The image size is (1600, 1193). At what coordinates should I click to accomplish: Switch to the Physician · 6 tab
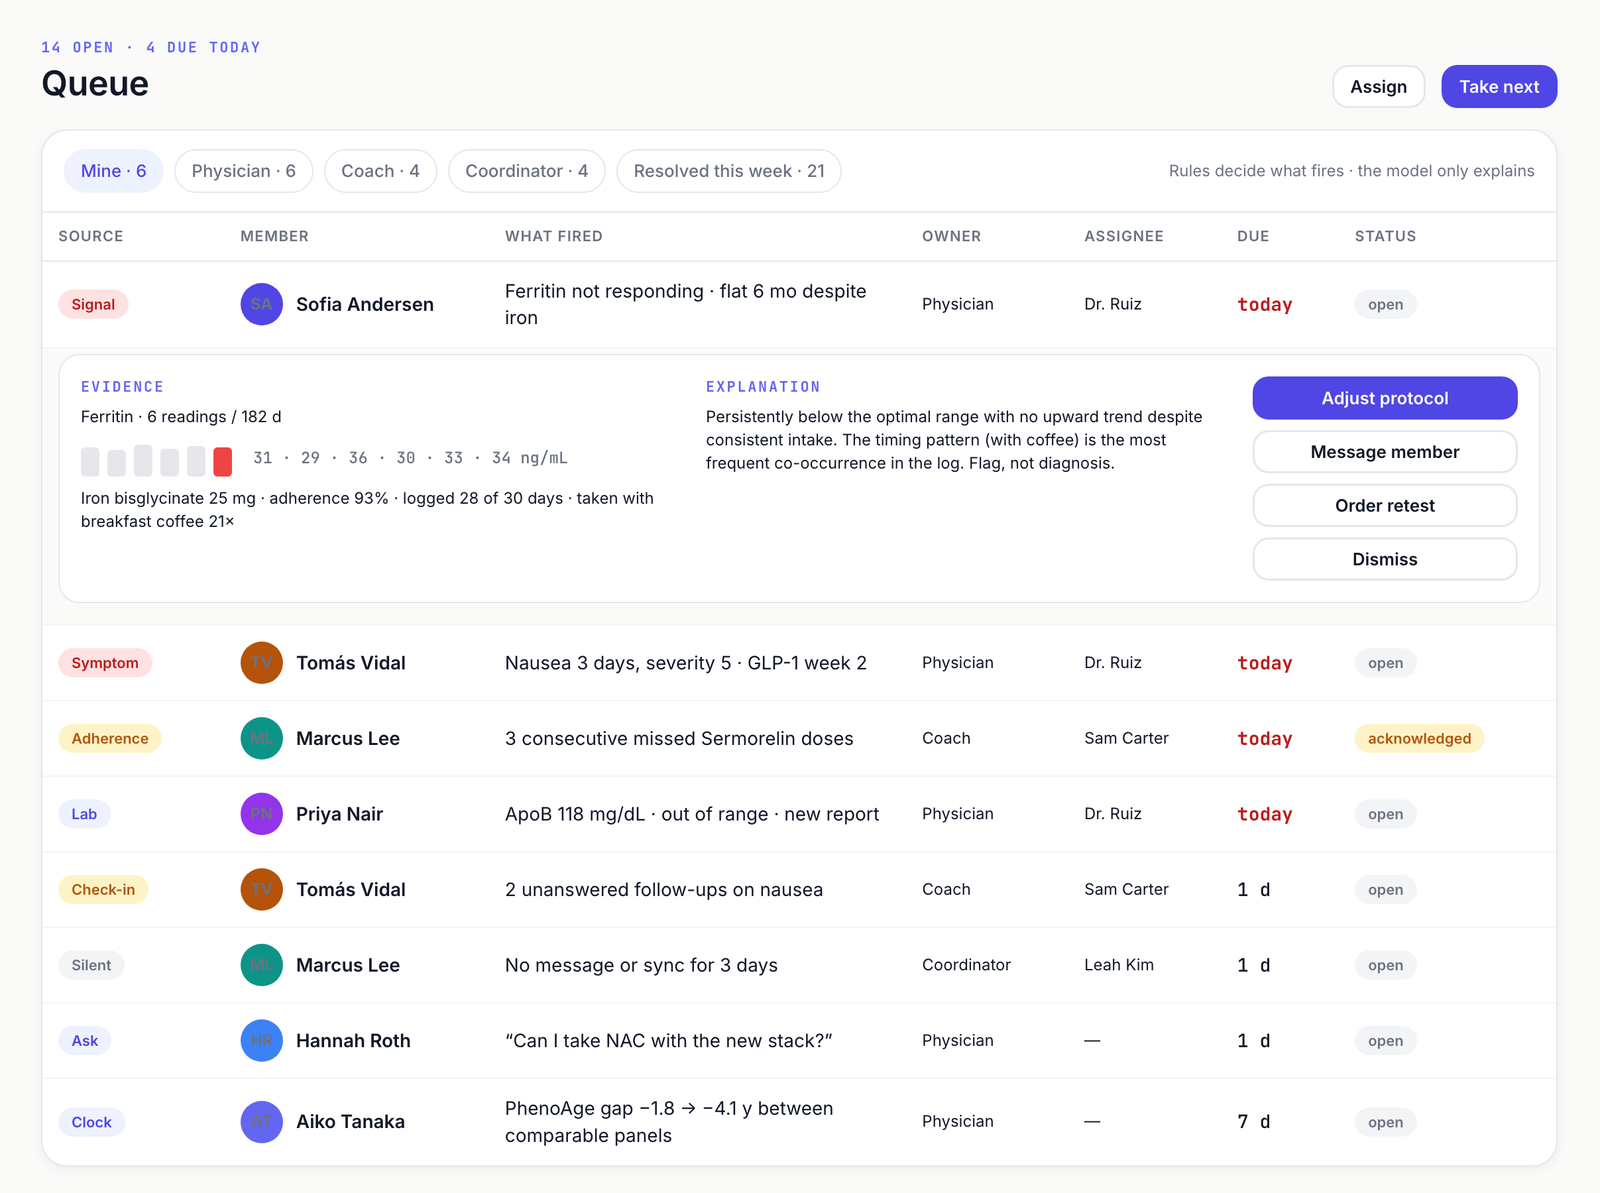point(243,171)
